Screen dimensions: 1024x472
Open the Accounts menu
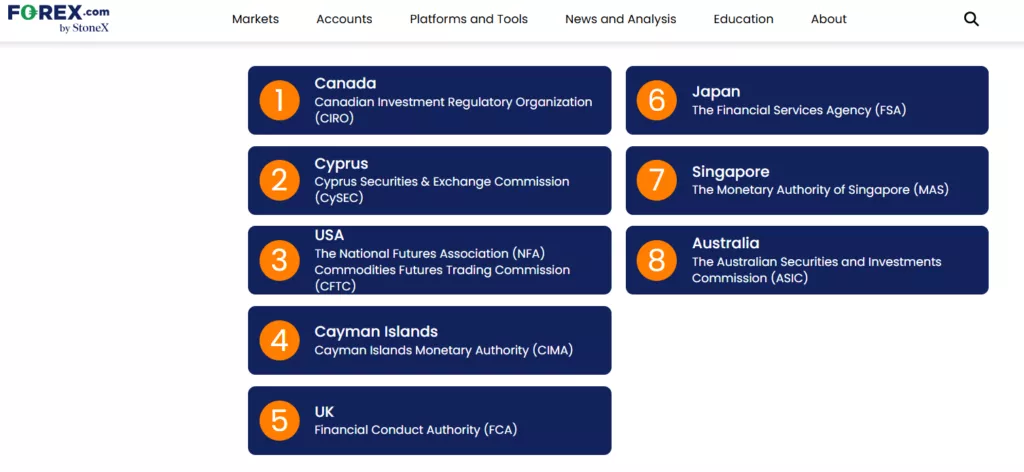click(344, 19)
